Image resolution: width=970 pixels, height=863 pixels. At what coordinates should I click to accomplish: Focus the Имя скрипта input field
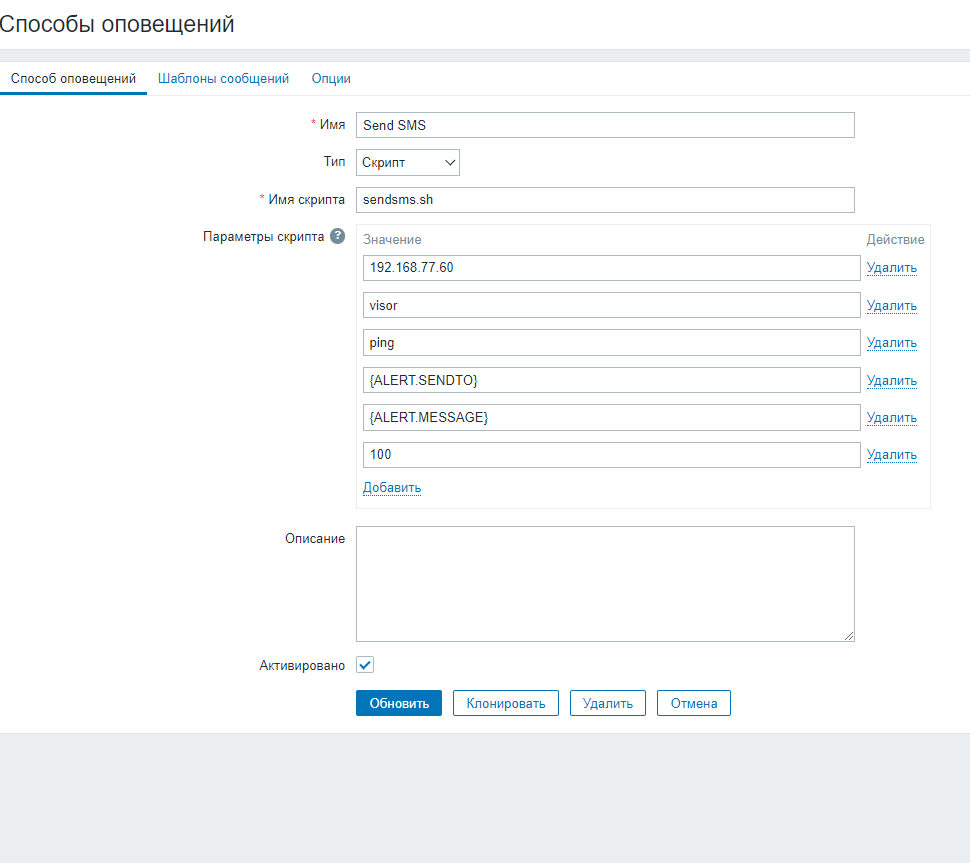[605, 200]
